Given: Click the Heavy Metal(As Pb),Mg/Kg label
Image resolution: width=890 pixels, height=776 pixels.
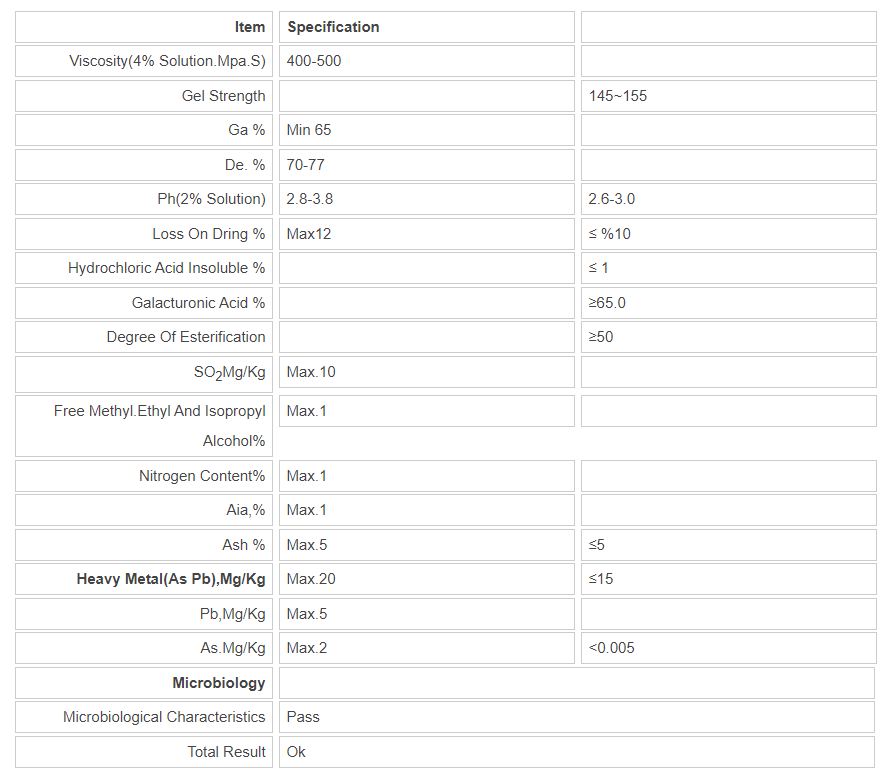Looking at the screenshot, I should click(x=171, y=579).
